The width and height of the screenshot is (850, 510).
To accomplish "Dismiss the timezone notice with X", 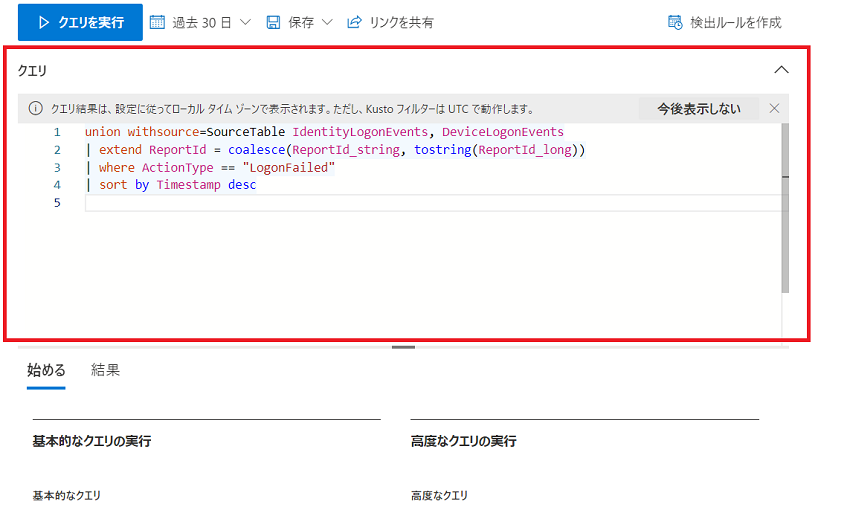I will (x=775, y=108).
